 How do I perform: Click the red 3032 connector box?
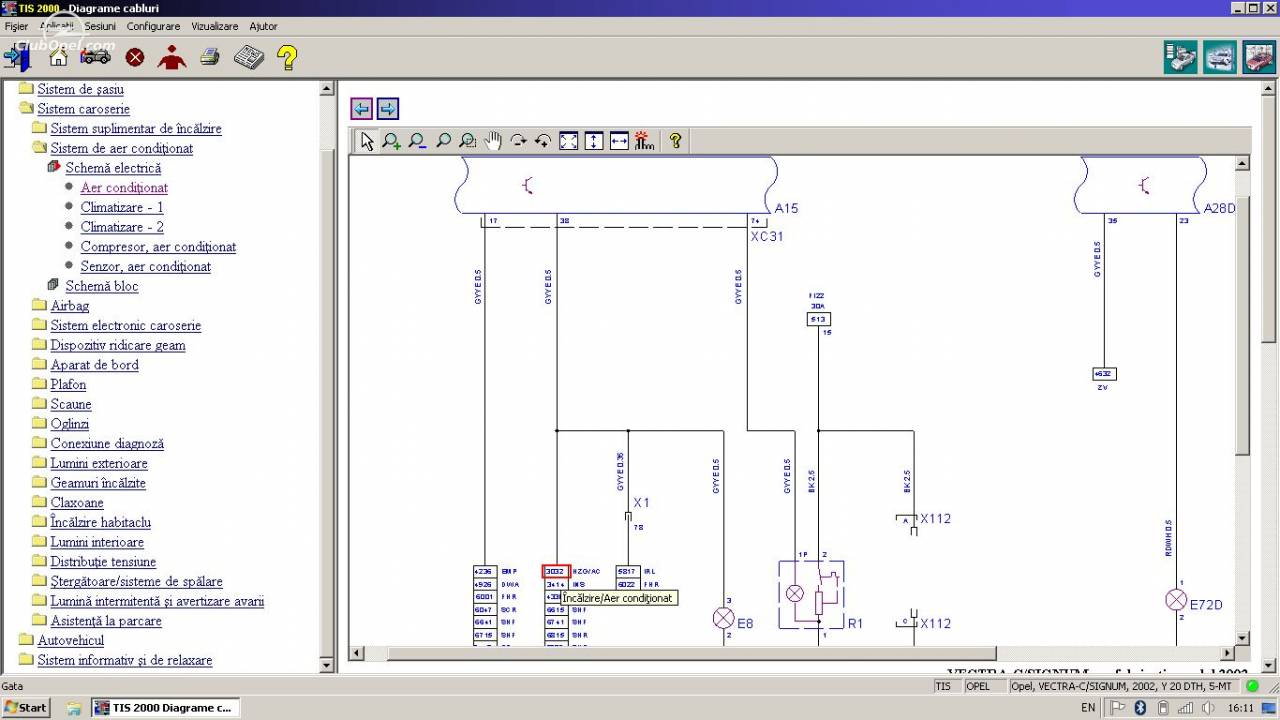tap(556, 571)
